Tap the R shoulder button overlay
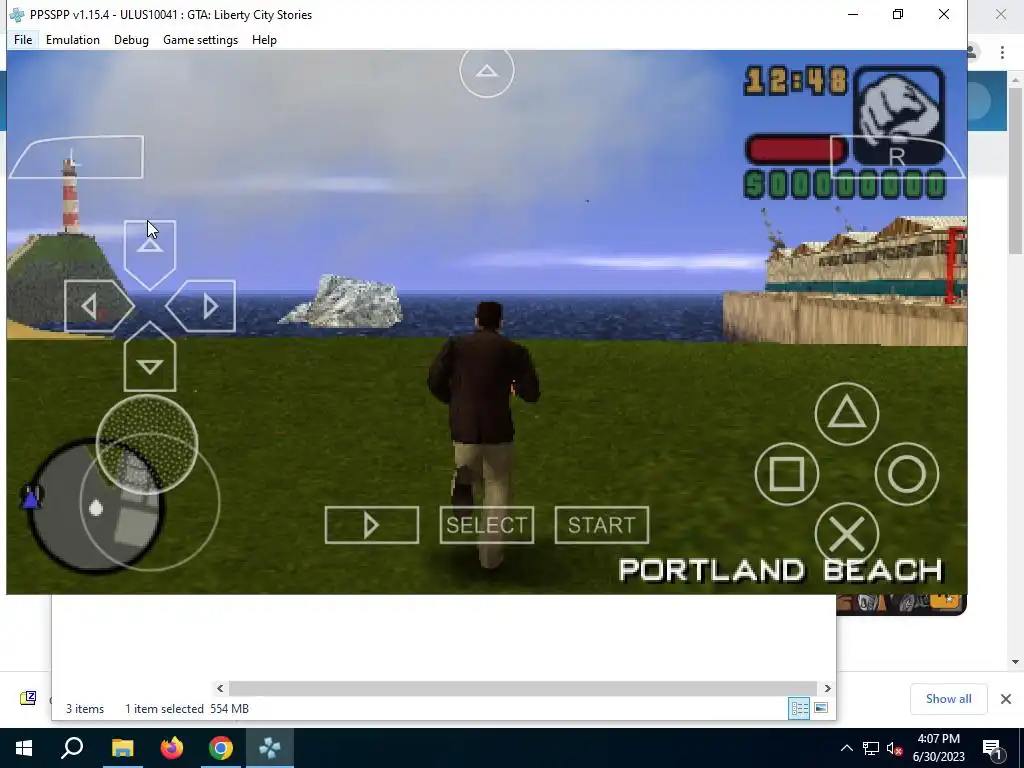Image resolution: width=1024 pixels, height=768 pixels. pyautogui.click(x=897, y=157)
